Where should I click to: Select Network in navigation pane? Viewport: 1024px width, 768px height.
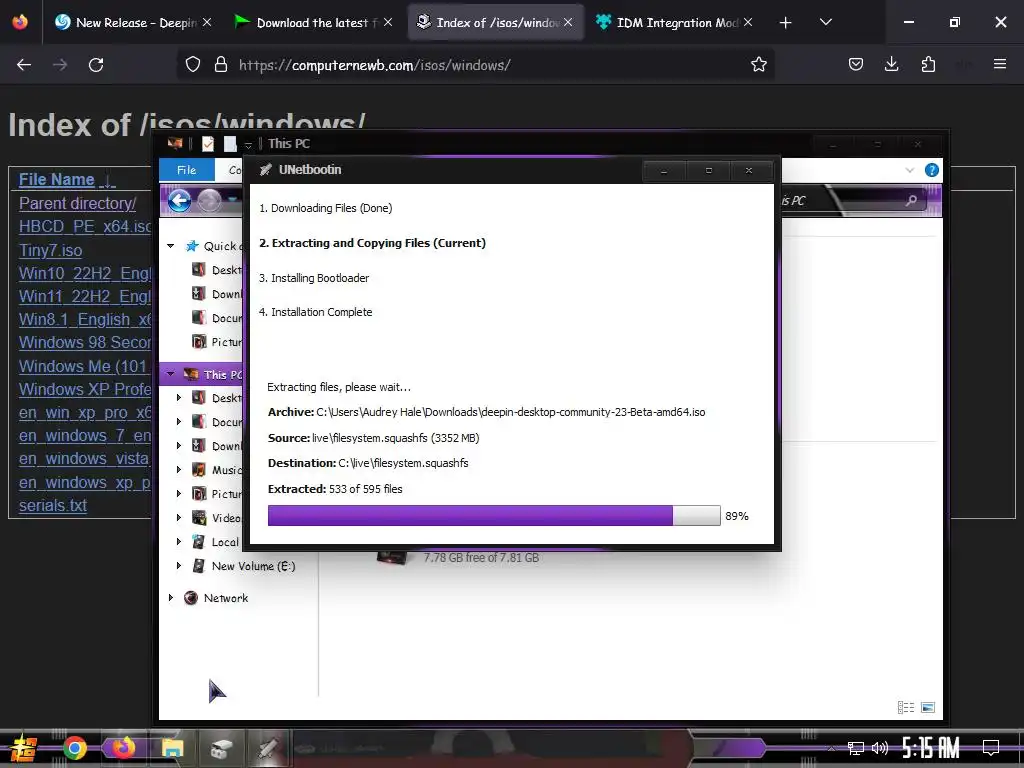tap(216, 598)
